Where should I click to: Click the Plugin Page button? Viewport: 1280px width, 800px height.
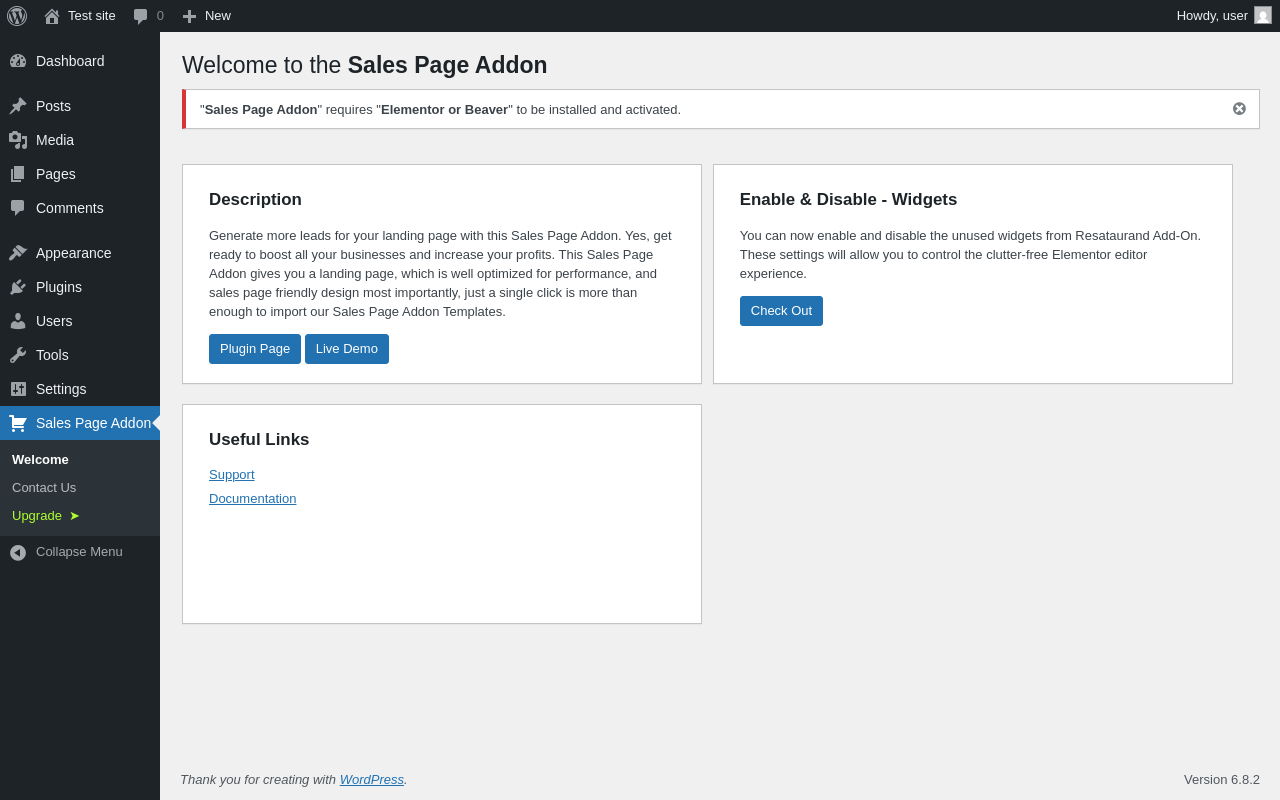[x=255, y=349]
